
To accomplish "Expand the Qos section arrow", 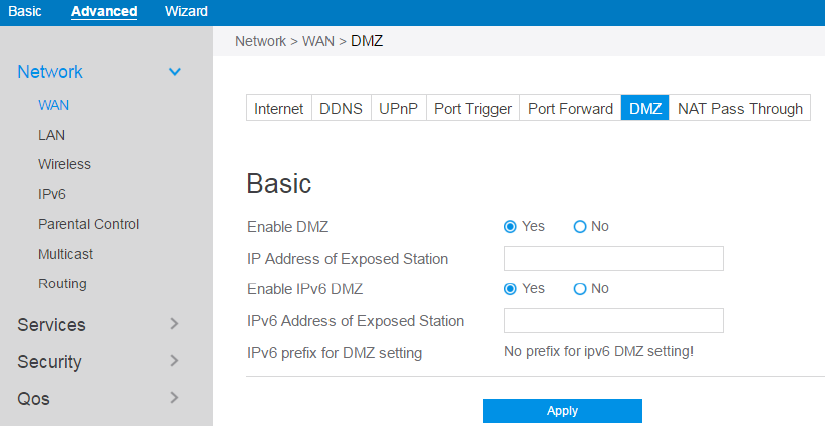I will 175,398.
